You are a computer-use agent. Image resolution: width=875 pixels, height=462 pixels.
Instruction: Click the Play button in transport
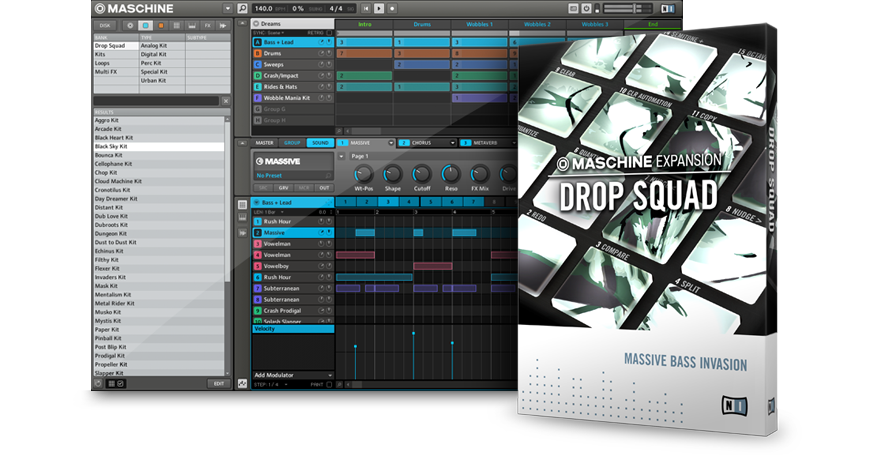[x=379, y=8]
